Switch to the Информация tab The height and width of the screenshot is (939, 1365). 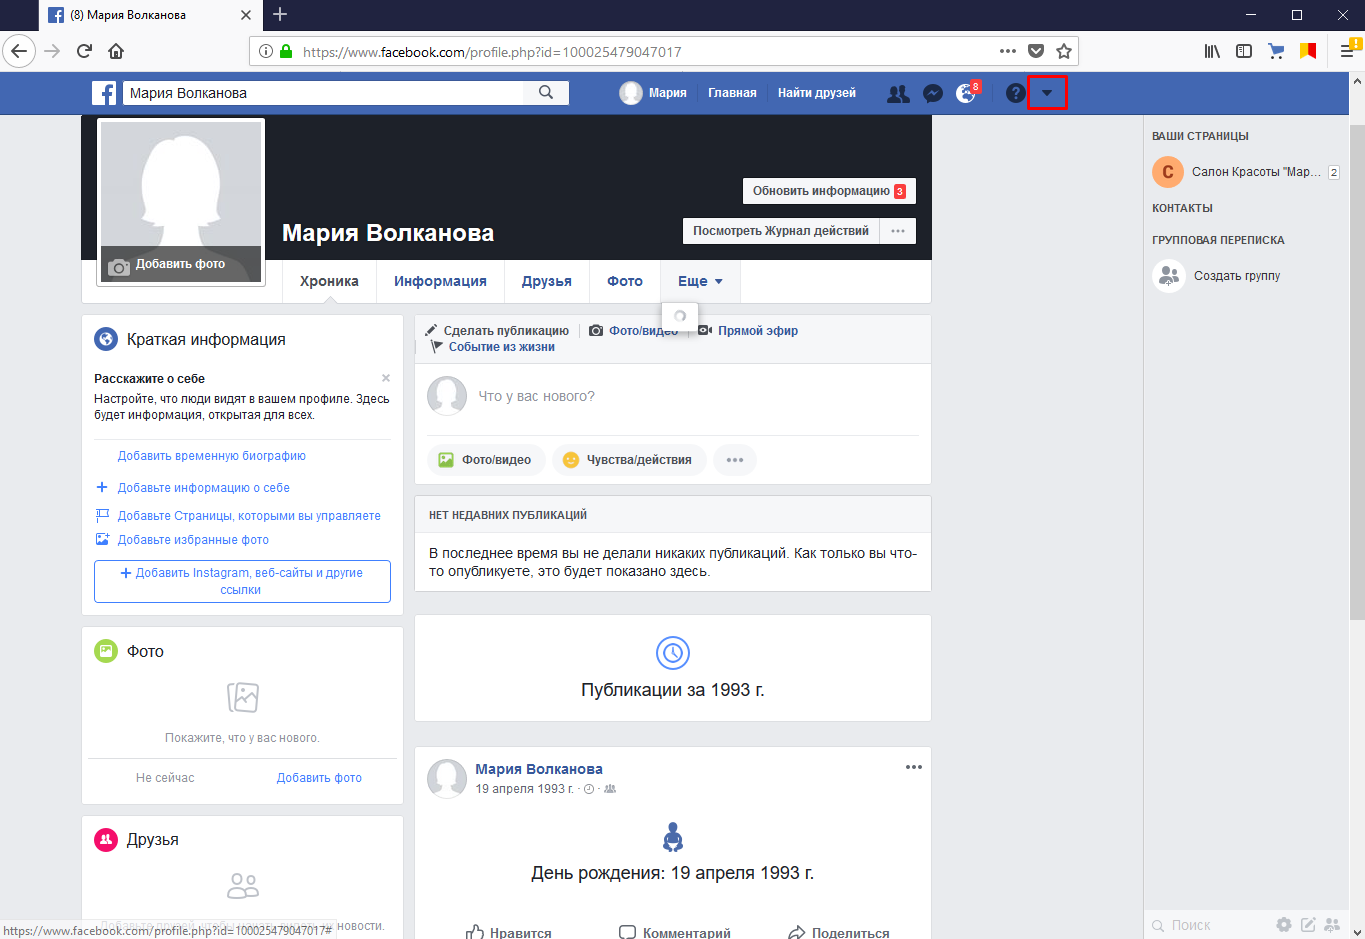(440, 281)
